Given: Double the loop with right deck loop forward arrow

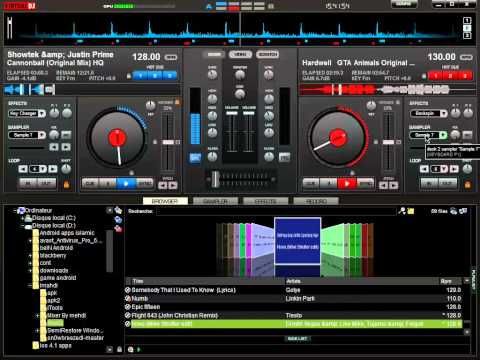Looking at the screenshot, I should (x=454, y=169).
